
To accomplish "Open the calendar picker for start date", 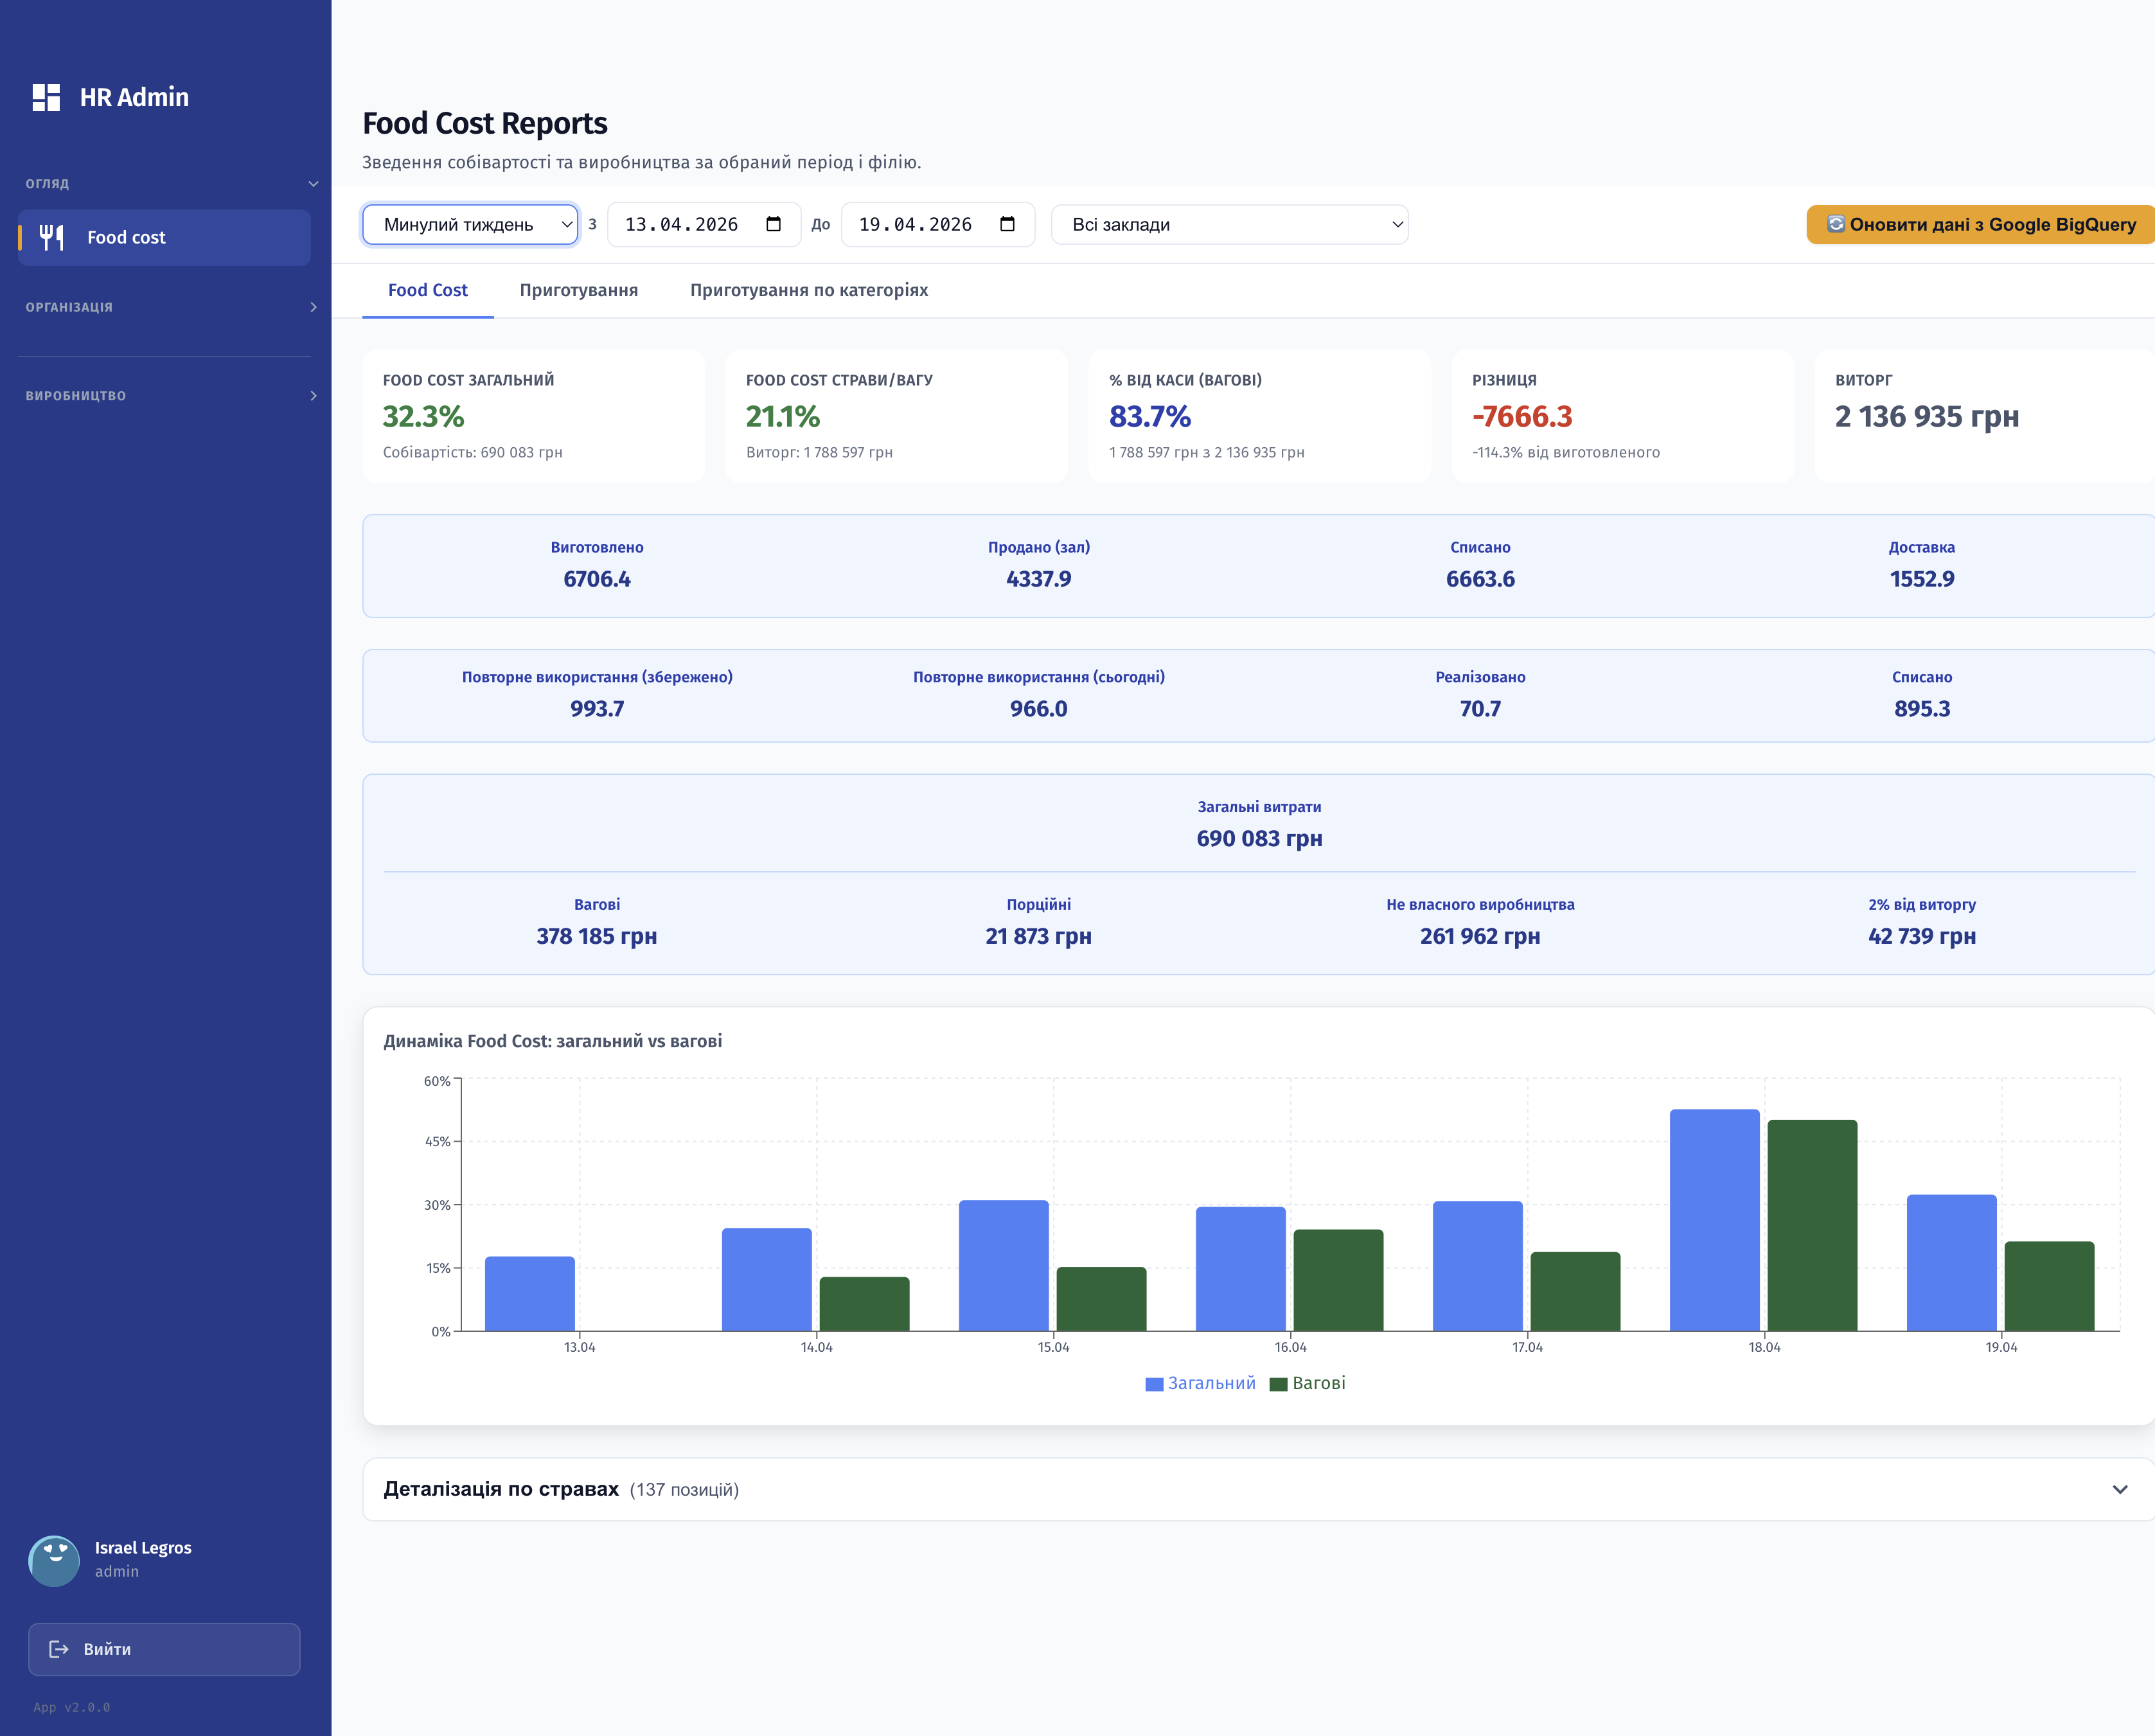I will 773,224.
